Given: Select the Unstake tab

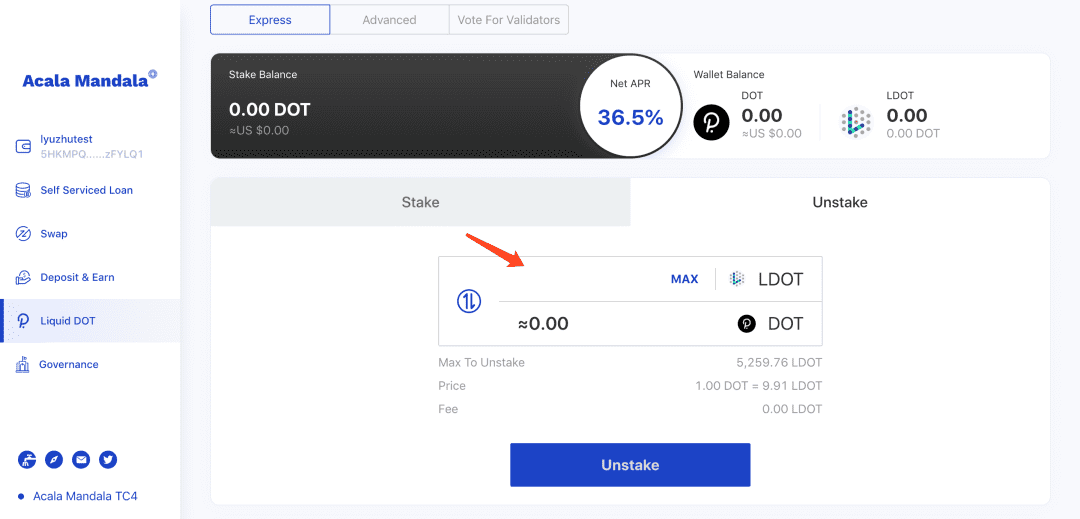Looking at the screenshot, I should tap(840, 202).
